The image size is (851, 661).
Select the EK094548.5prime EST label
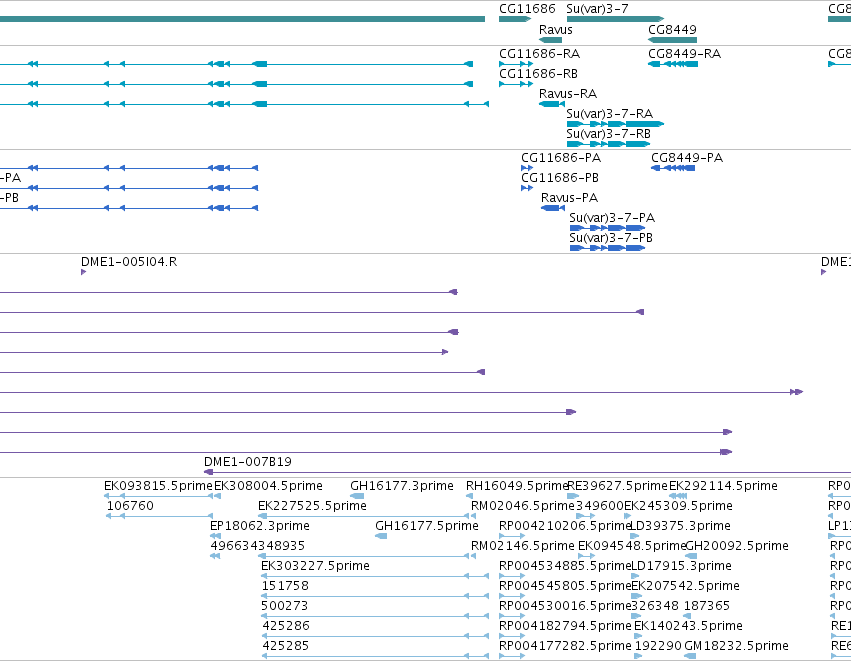pos(632,546)
